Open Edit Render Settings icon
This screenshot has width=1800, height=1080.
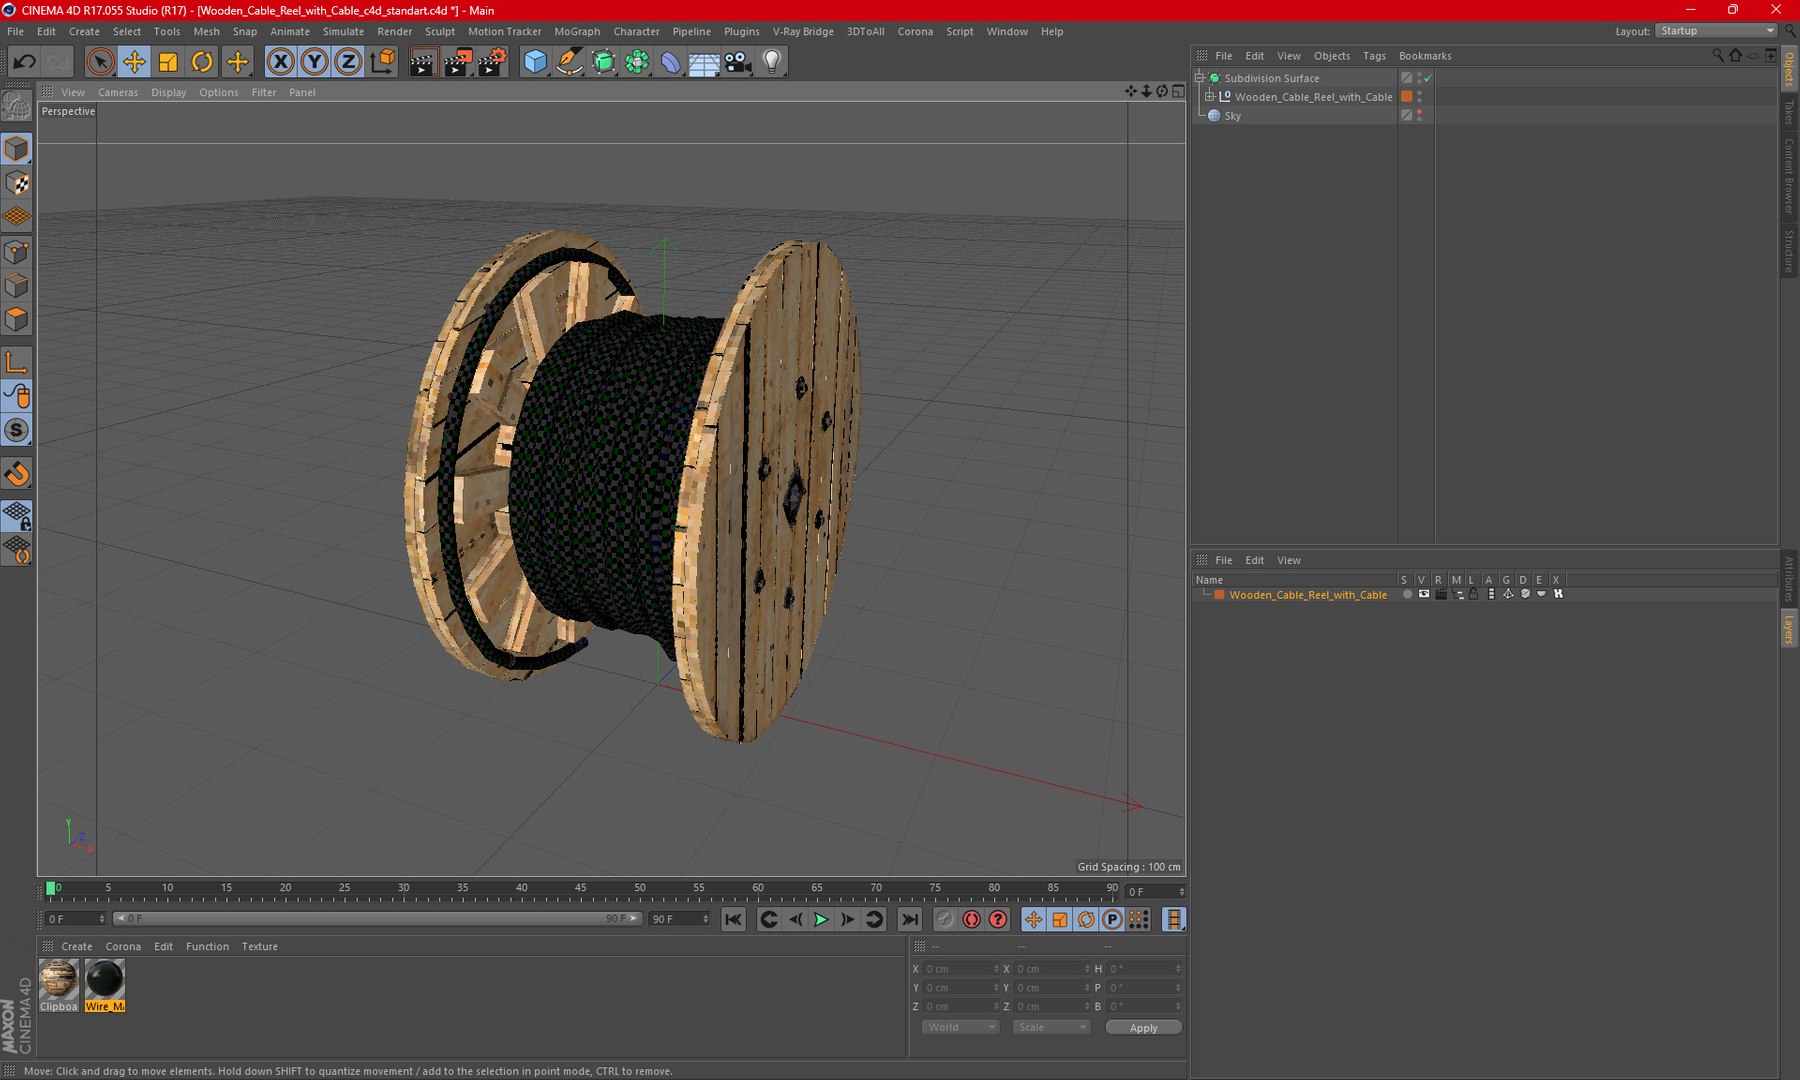click(x=491, y=62)
